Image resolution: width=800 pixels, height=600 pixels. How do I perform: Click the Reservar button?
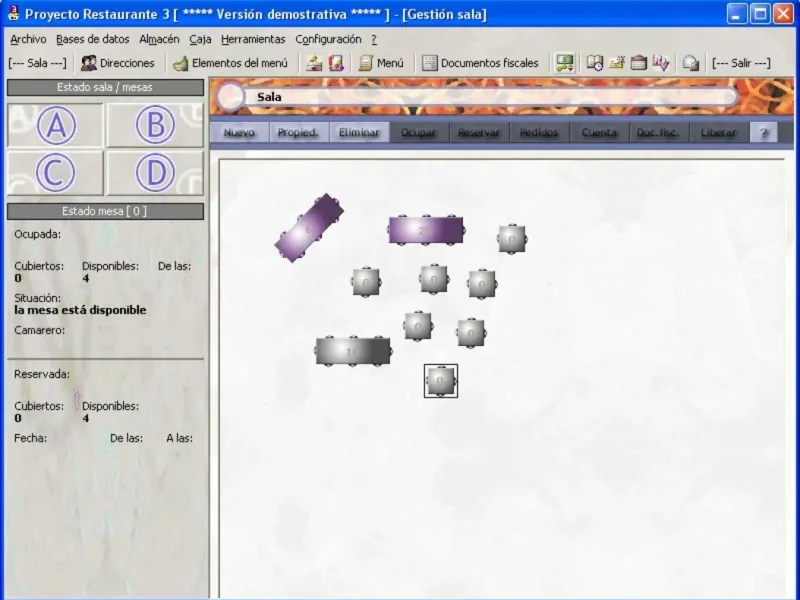pos(479,133)
